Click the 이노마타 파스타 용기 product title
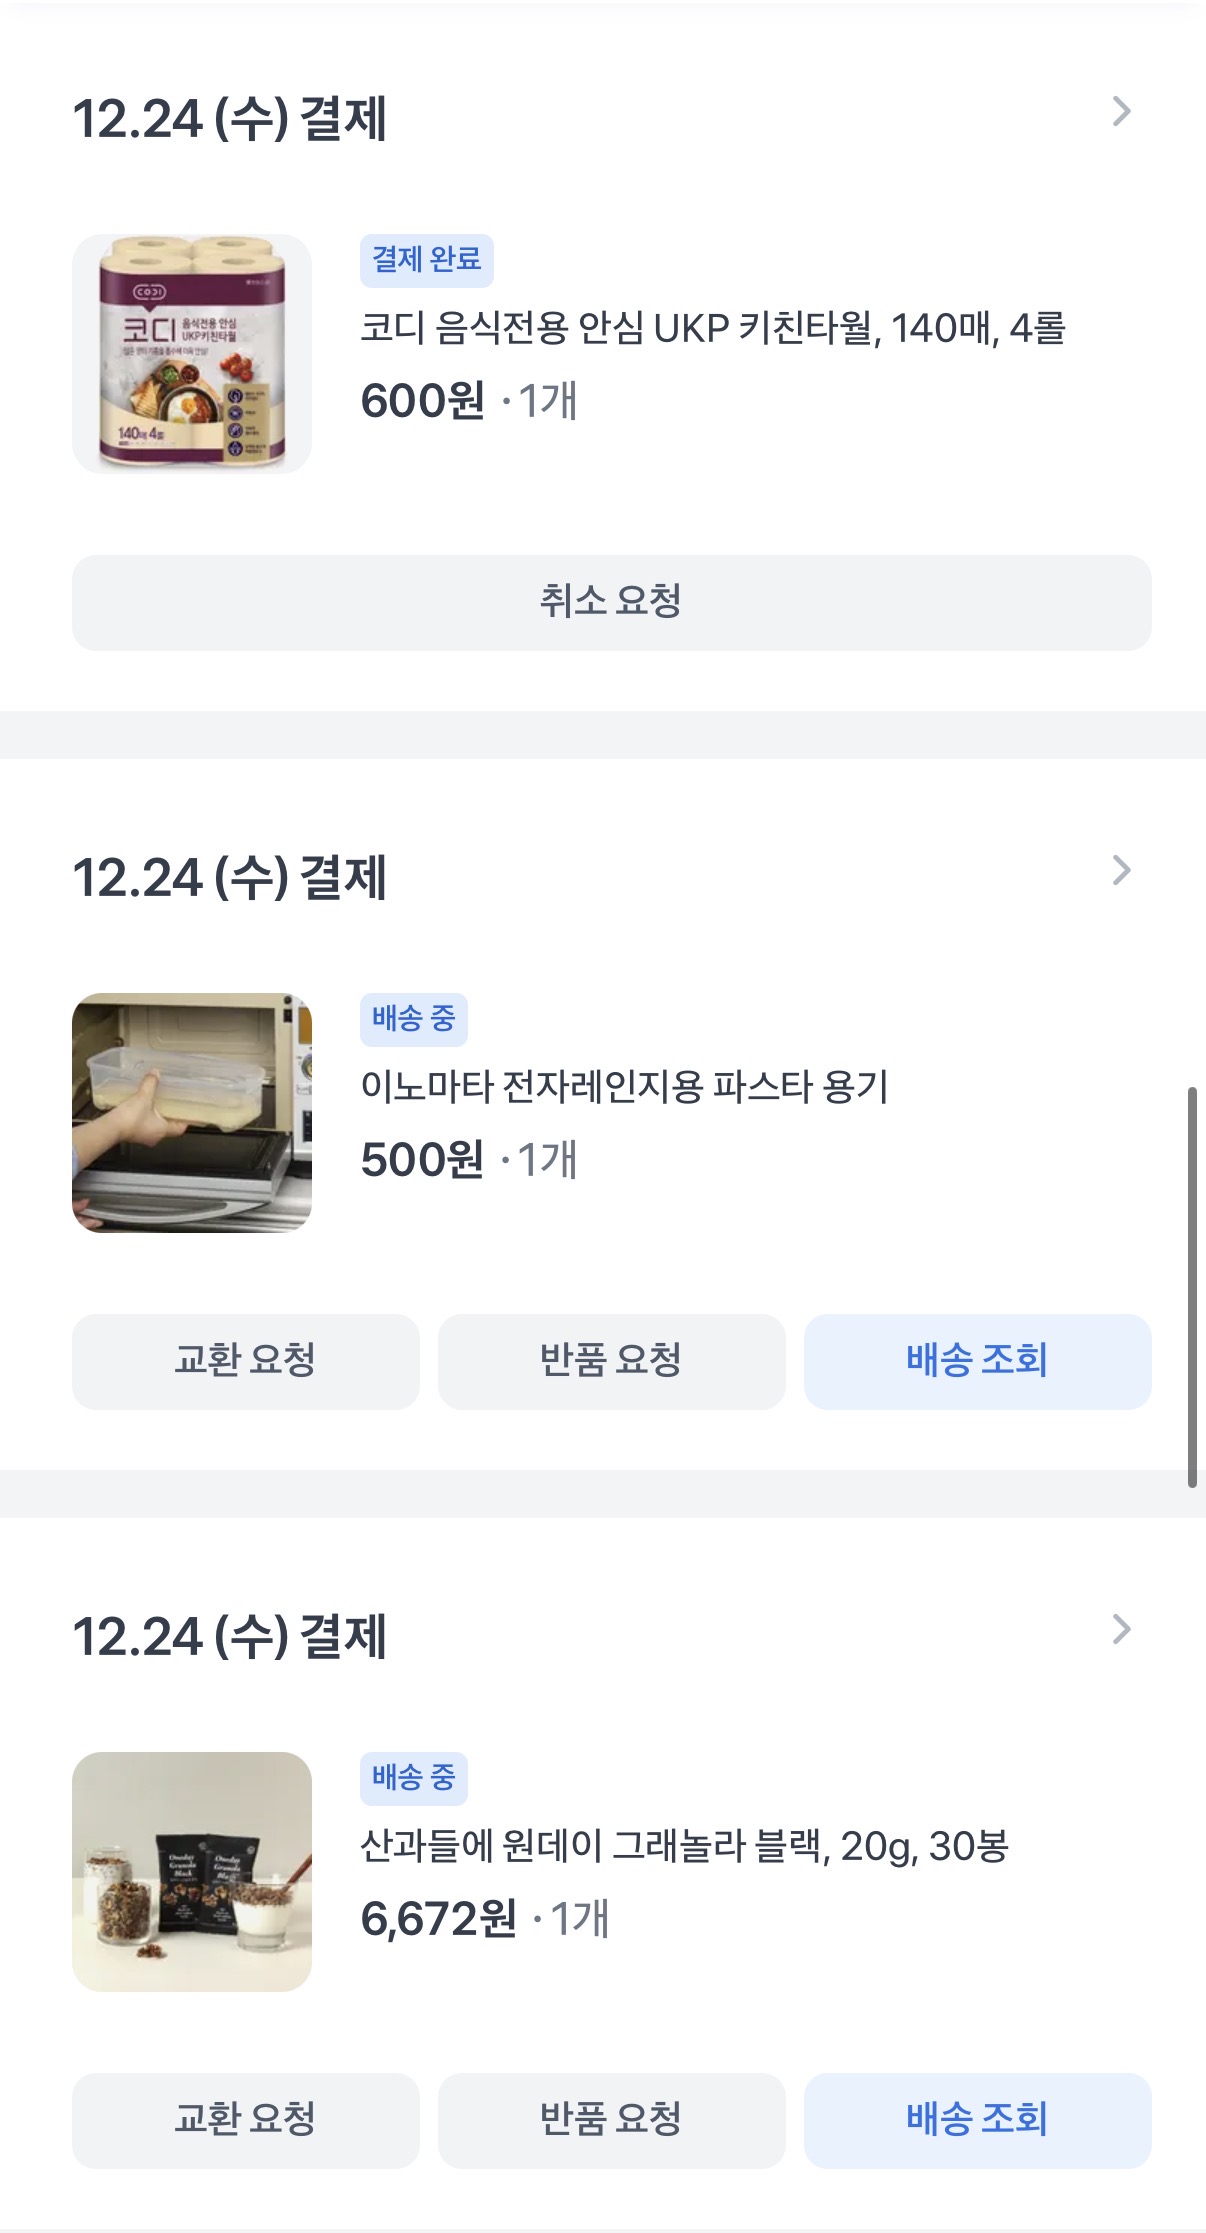This screenshot has height=2233, width=1206. pos(624,1087)
